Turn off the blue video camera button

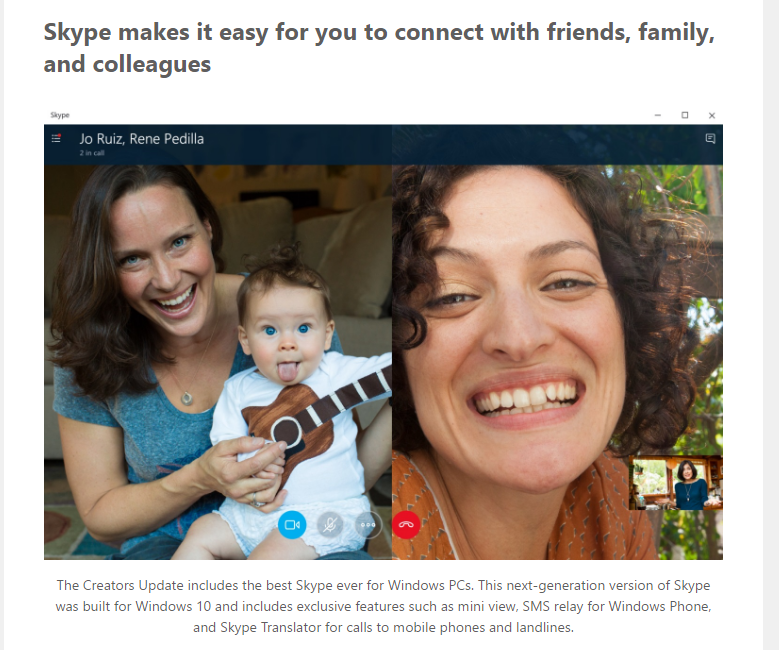coord(292,525)
